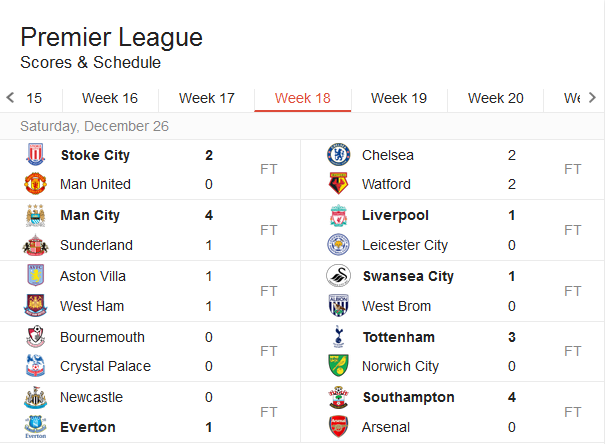Click the Leicester City team name
This screenshot has height=444, width=605.
[405, 245]
